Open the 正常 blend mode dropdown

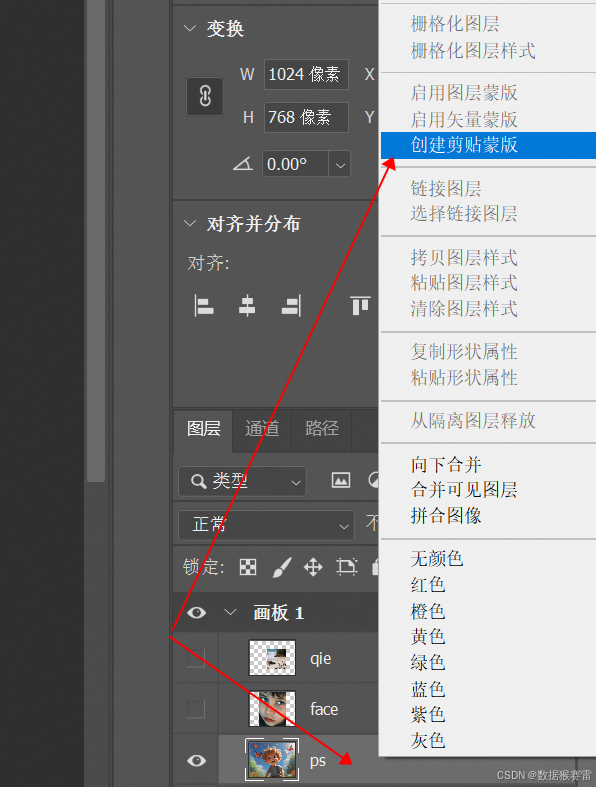pyautogui.click(x=266, y=525)
